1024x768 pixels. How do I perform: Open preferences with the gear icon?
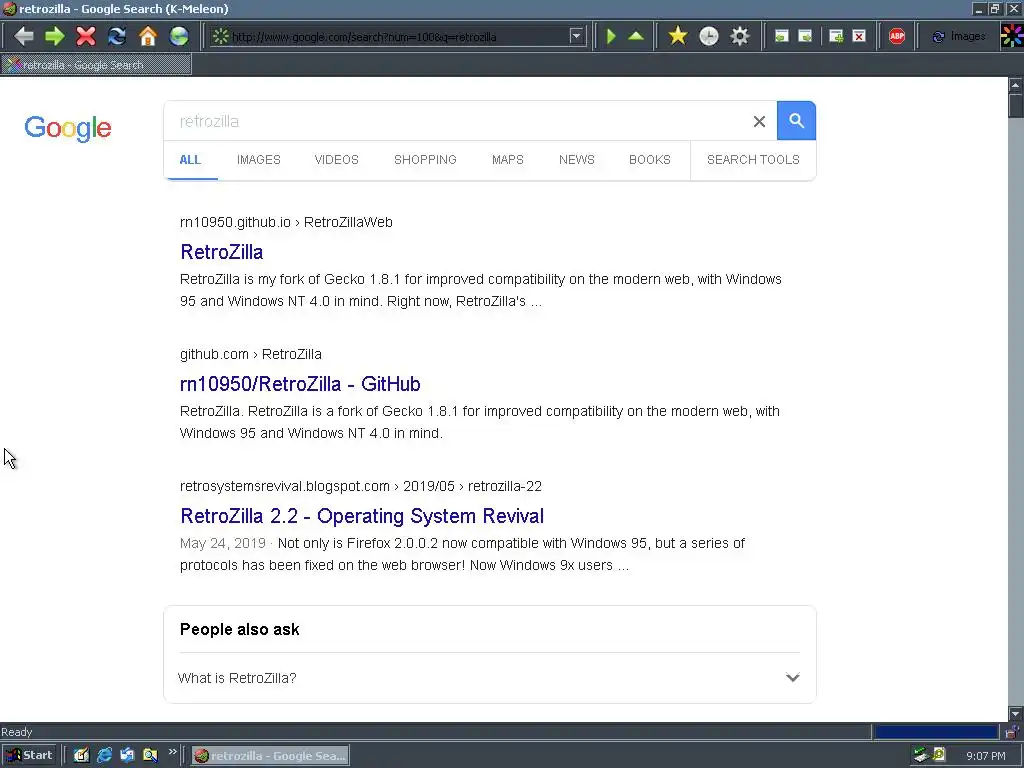tap(739, 36)
